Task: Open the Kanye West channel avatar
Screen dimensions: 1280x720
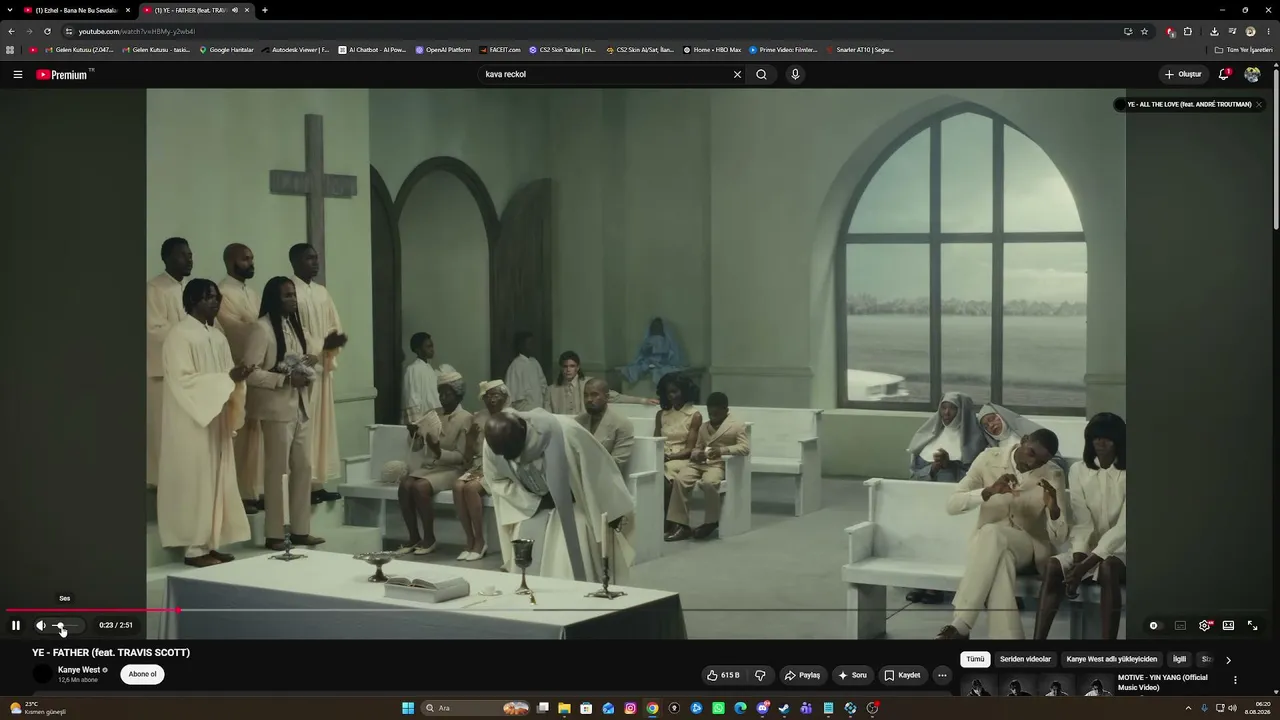Action: pos(42,674)
